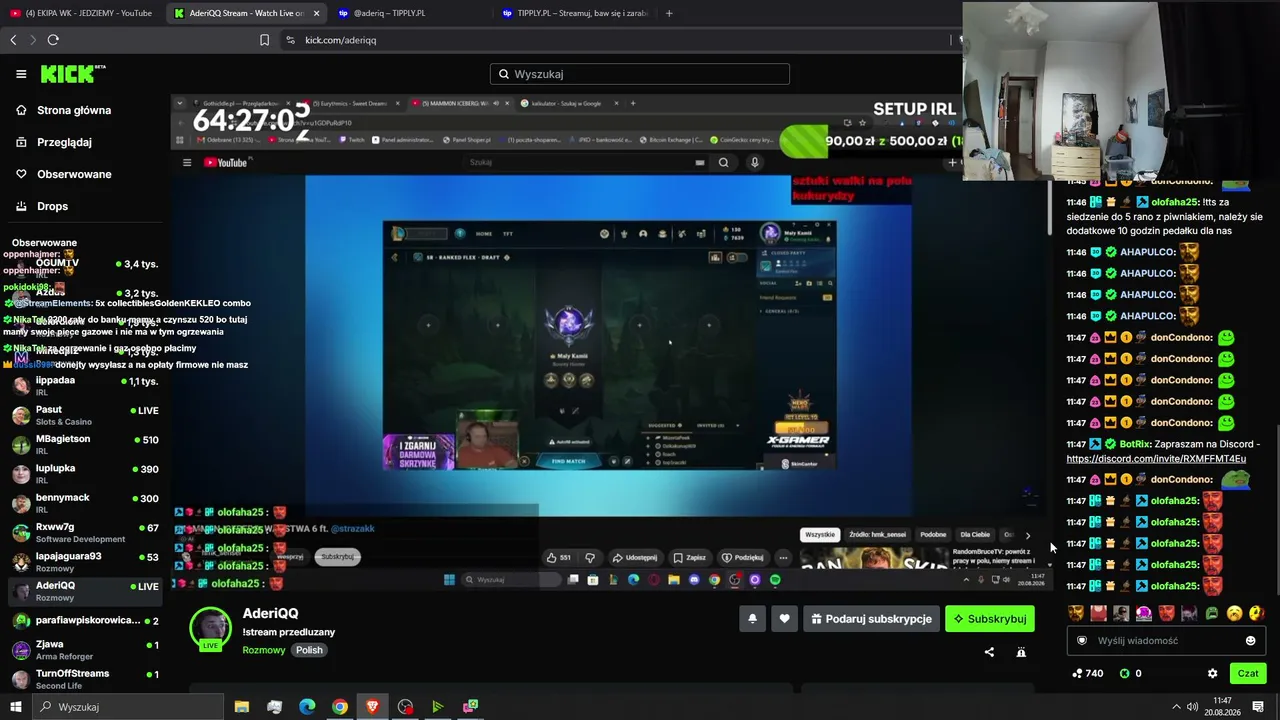This screenshot has width=1280, height=720.
Task: Click the green KICK logo
Action: click(73, 74)
